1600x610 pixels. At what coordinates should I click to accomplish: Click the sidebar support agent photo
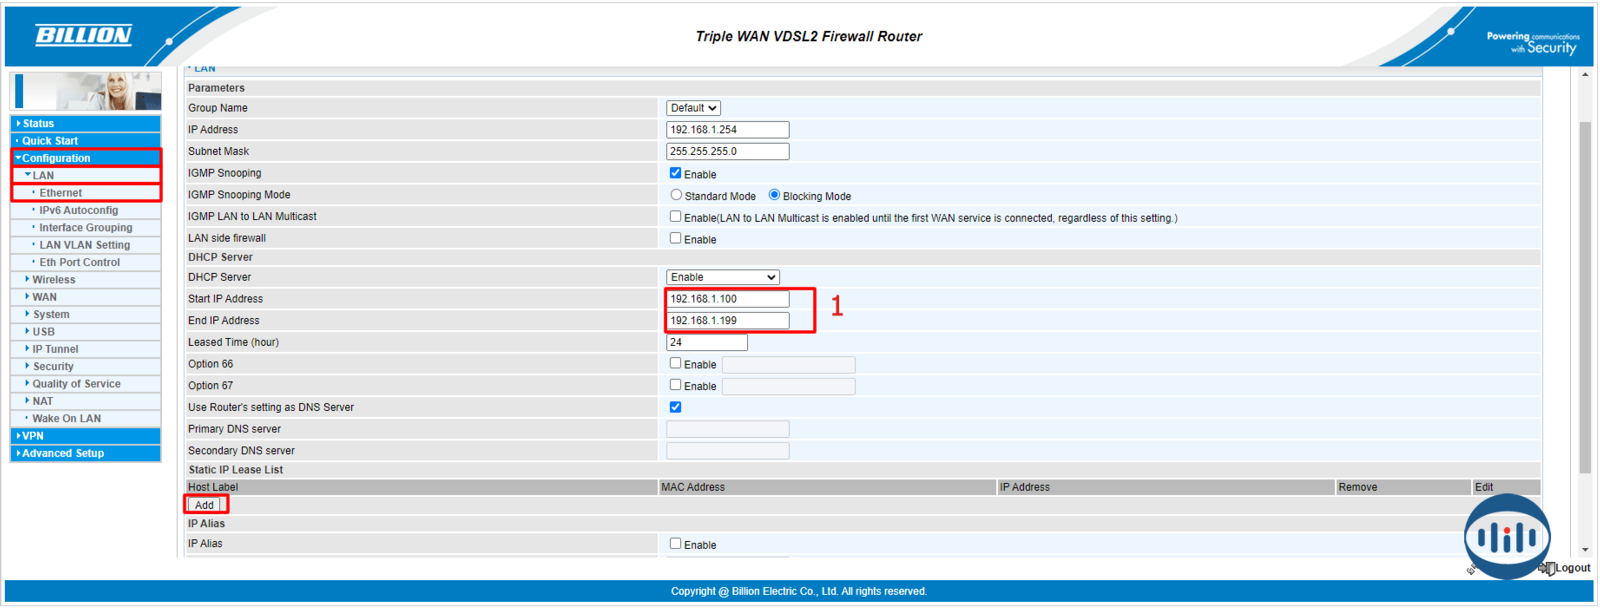pyautogui.click(x=86, y=91)
